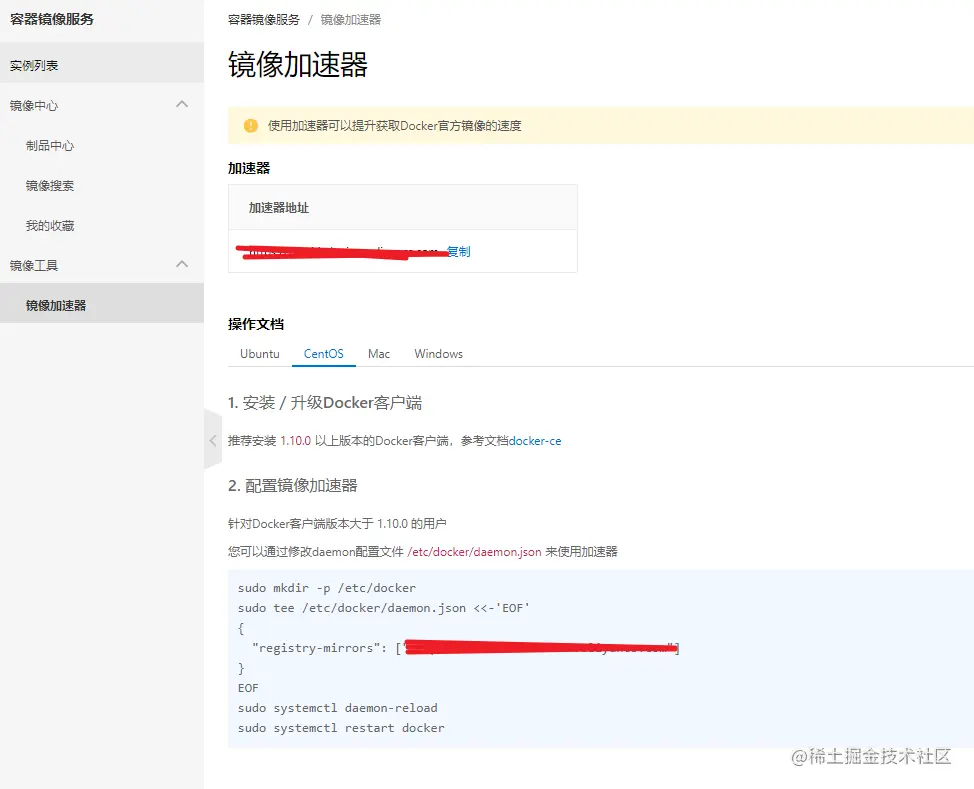This screenshot has height=789, width=974.
Task: Open 实例列表 in the sidebar
Action: coord(102,65)
